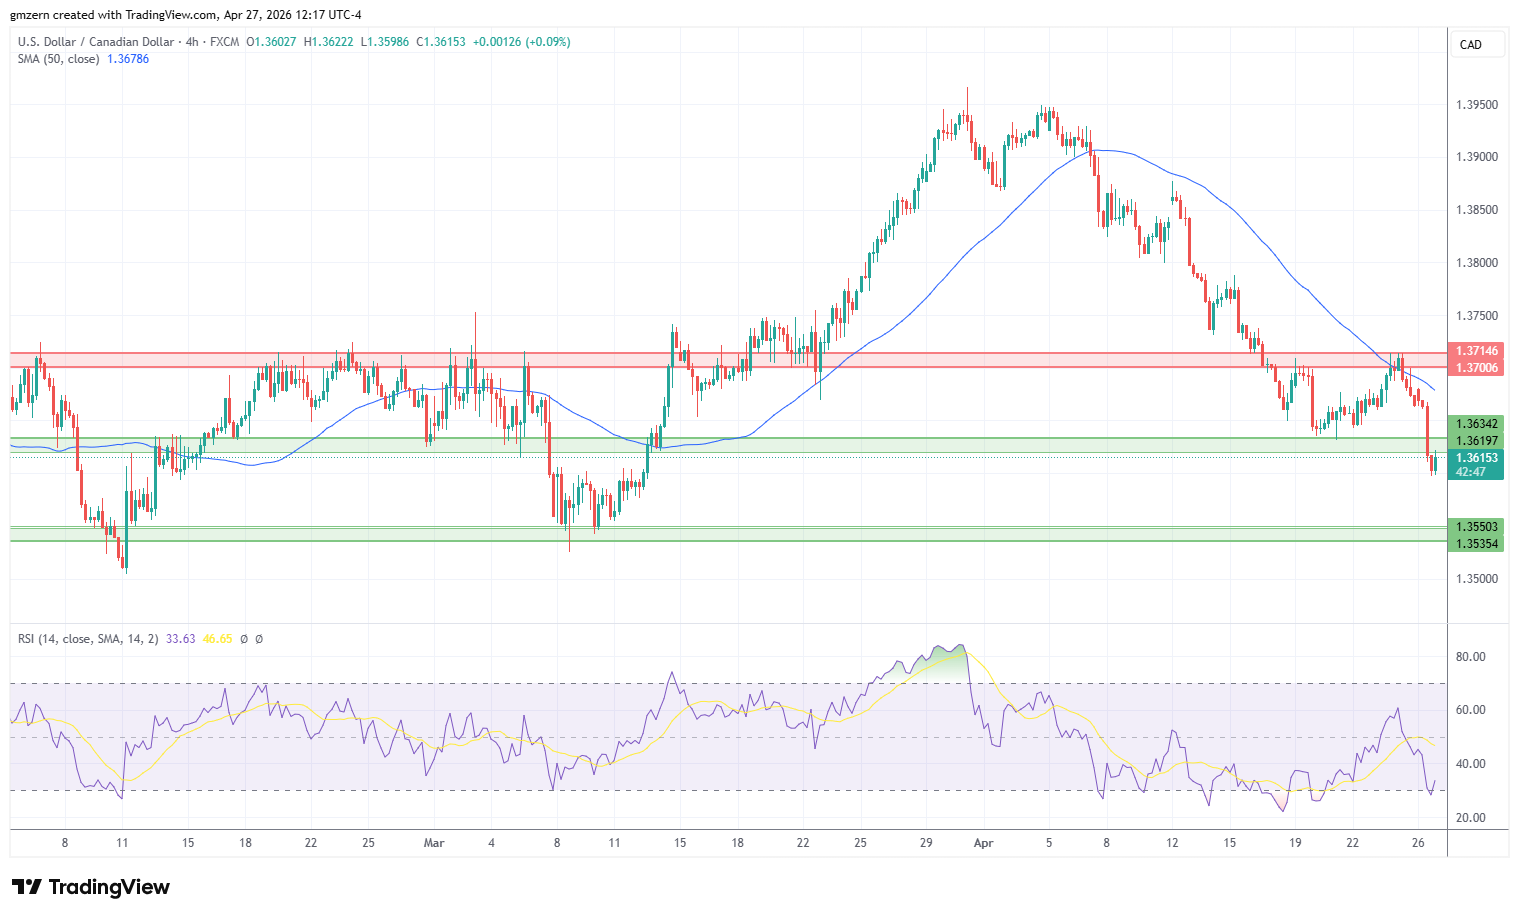
Task: Click the high price H1.36222
Action: (328, 42)
